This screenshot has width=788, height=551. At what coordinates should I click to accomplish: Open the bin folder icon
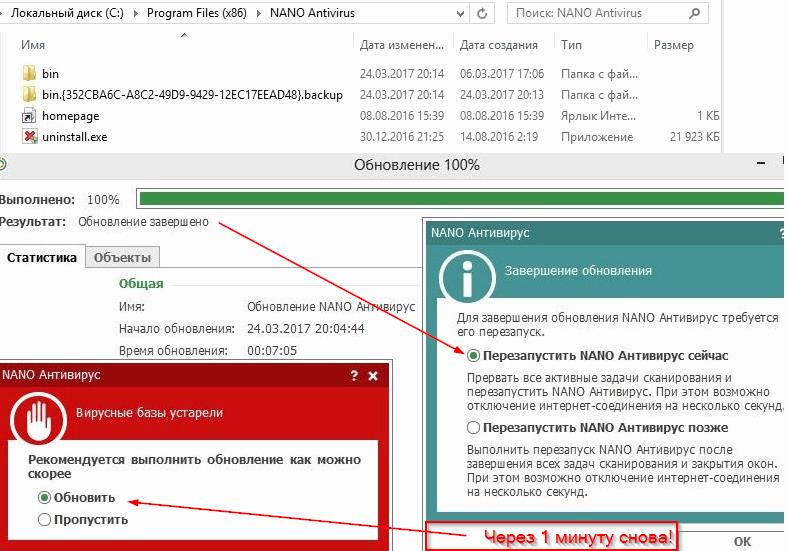pyautogui.click(x=29, y=74)
